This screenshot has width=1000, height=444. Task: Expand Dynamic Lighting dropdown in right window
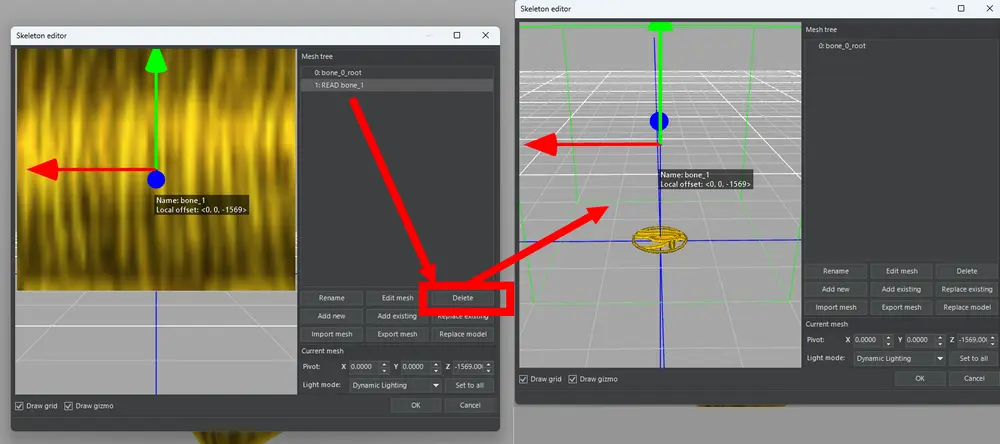[x=898, y=358]
